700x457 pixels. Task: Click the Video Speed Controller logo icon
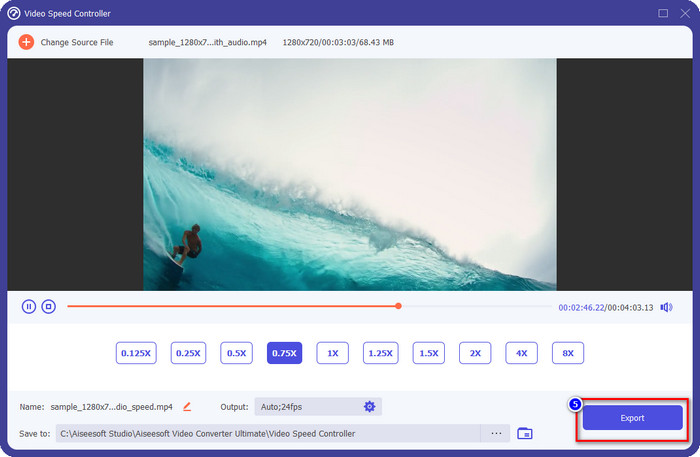[x=14, y=13]
